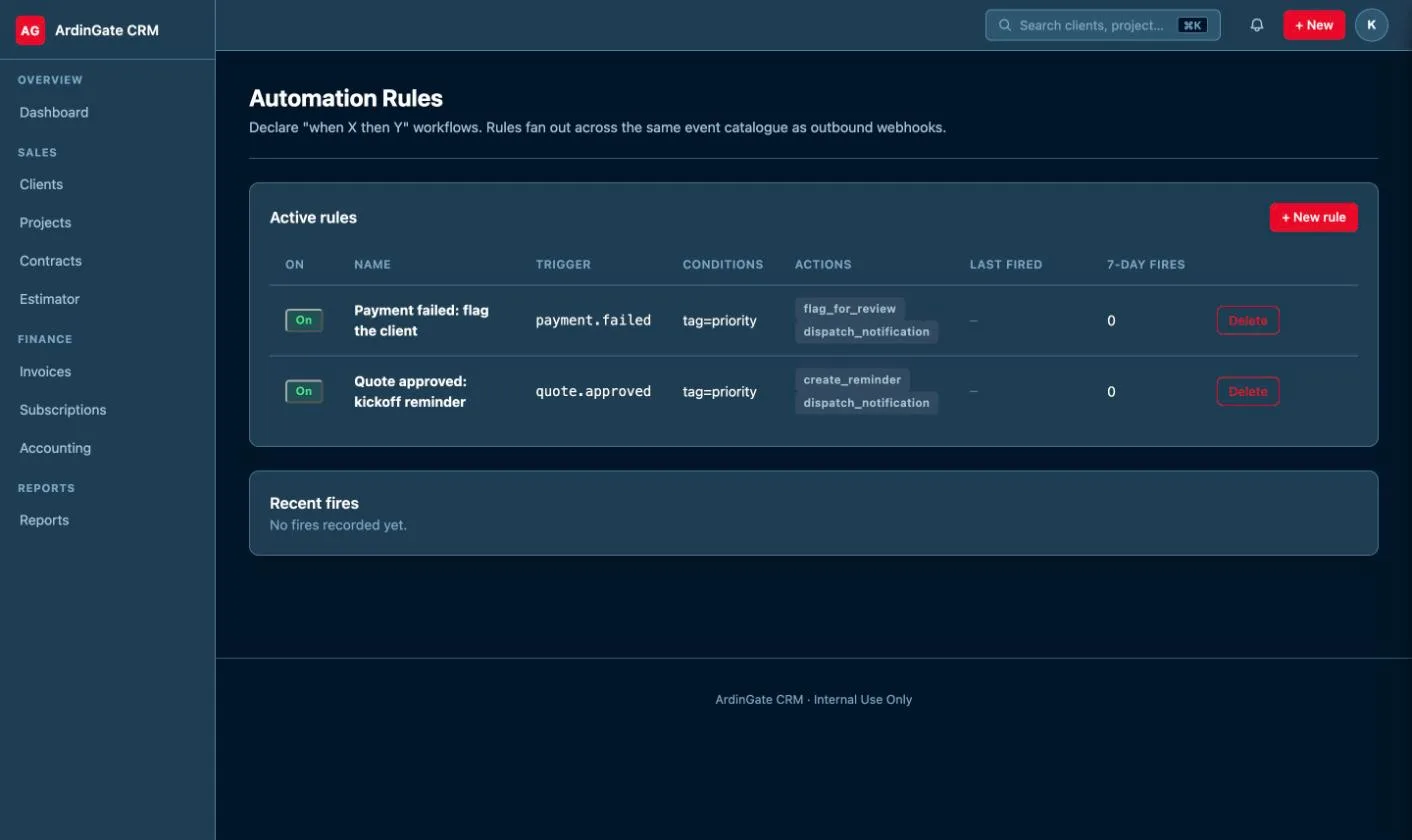Focus the Search clients, projects field
This screenshot has width=1412, height=840.
(x=1102, y=25)
